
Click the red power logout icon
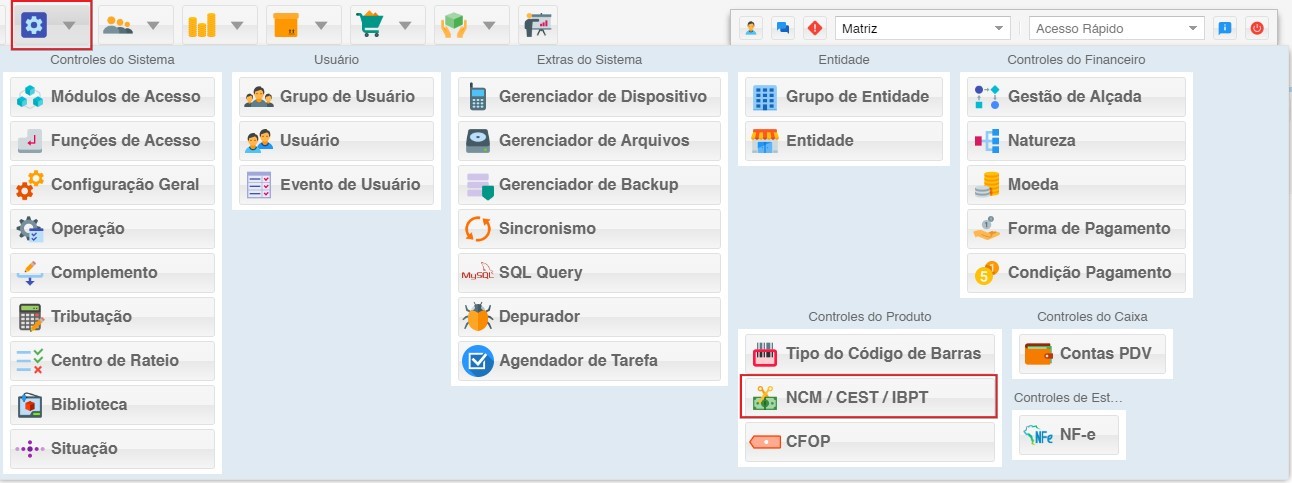(x=1256, y=28)
